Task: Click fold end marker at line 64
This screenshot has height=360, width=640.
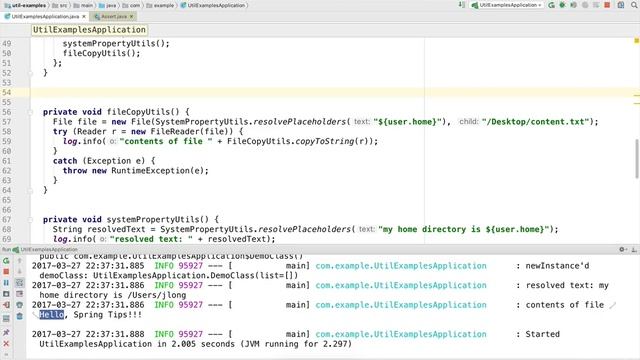Action: tap(31, 190)
